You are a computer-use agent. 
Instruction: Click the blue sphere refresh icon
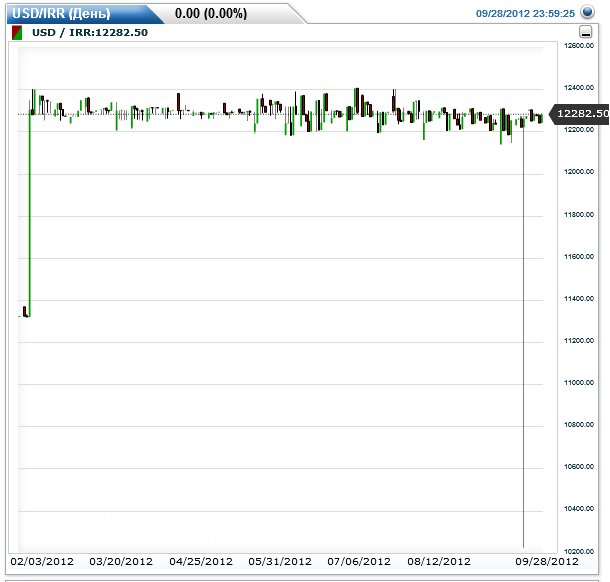587,12
